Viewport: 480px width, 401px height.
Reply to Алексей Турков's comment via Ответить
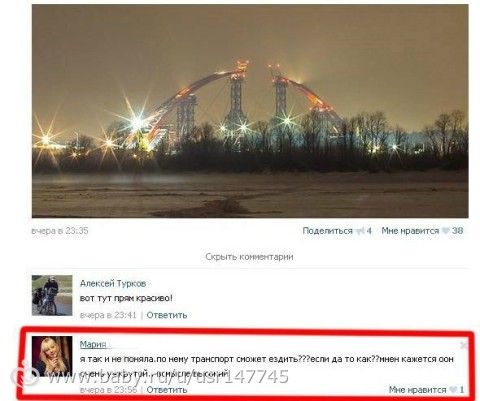167,315
